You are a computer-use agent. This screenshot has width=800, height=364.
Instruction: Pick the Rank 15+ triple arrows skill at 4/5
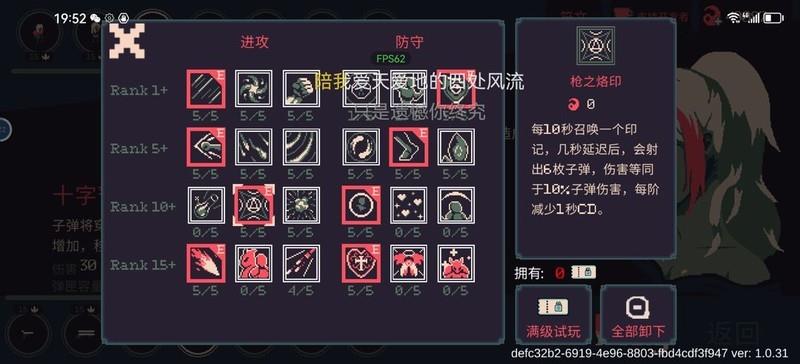pos(302,263)
